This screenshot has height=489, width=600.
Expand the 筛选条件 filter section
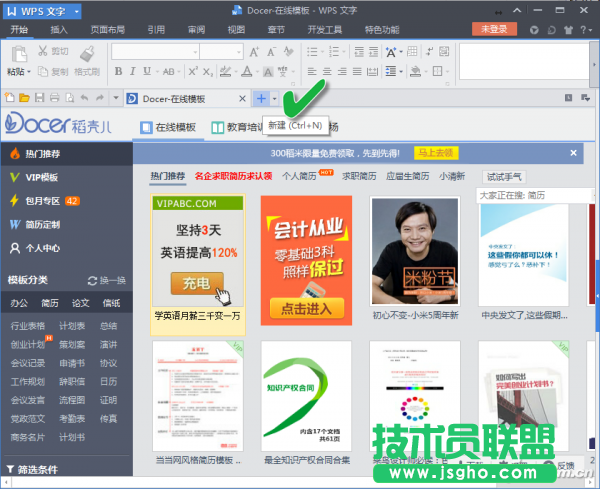44,469
